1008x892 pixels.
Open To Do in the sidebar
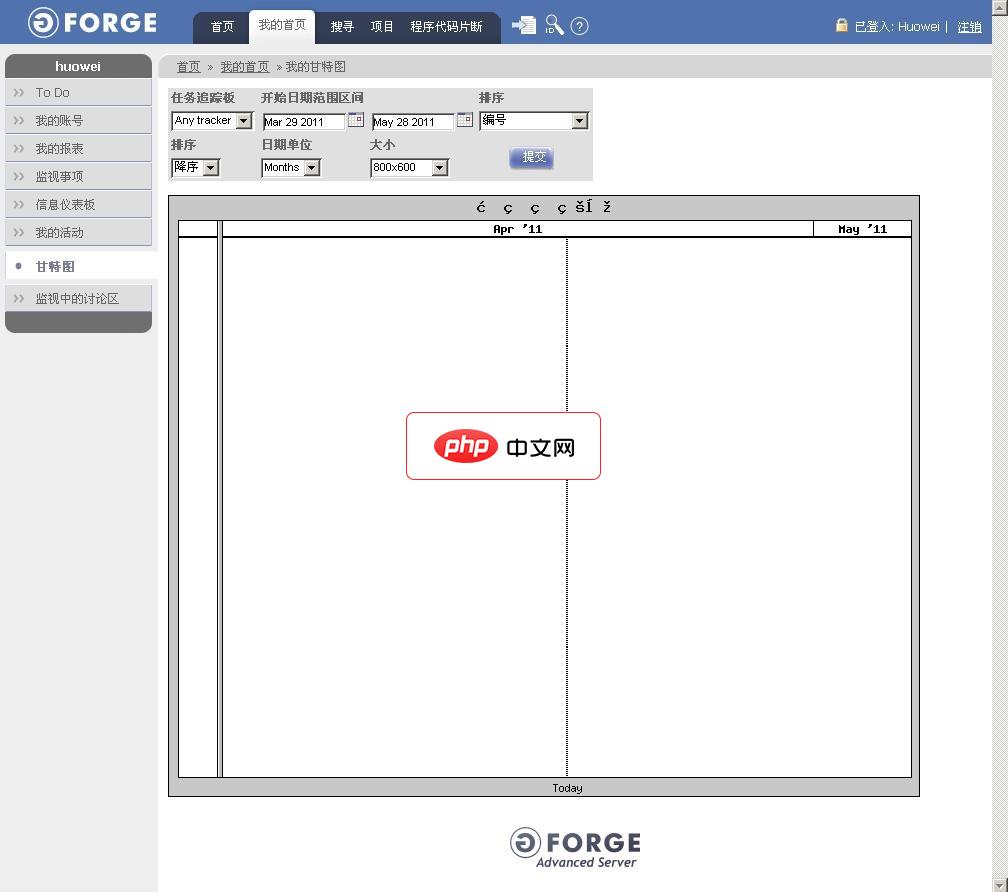coord(78,93)
